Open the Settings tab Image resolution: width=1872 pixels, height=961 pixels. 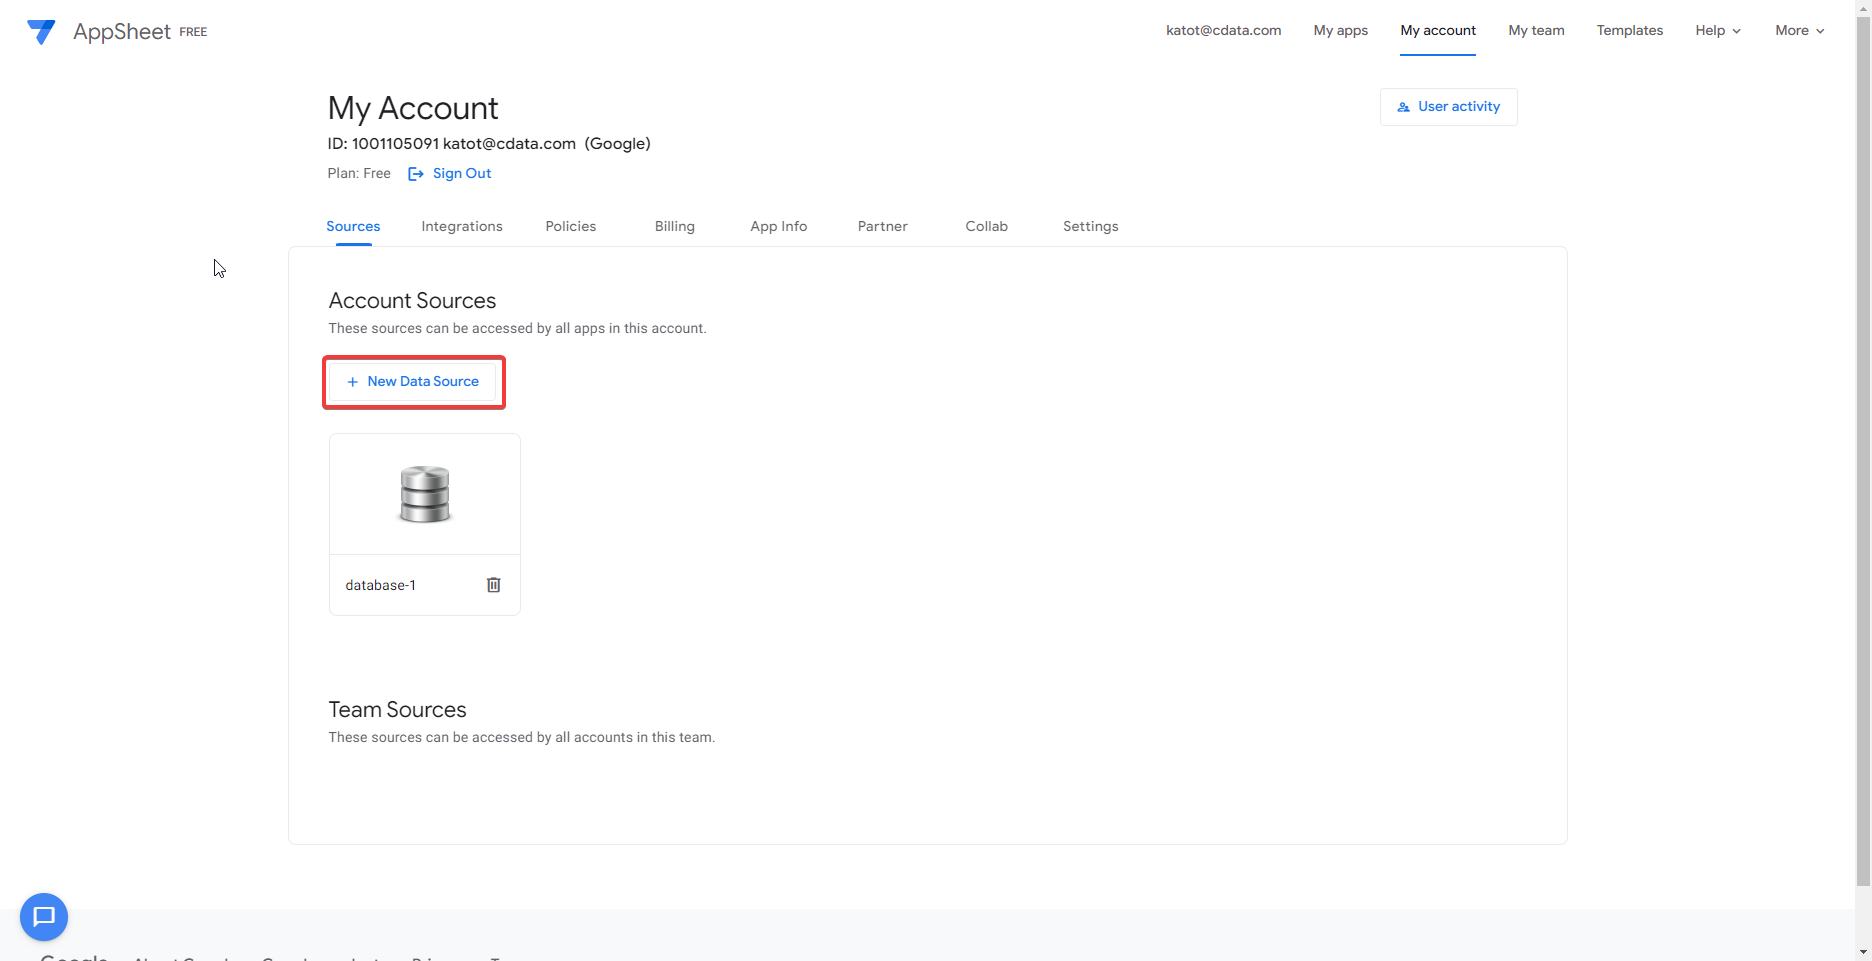click(x=1091, y=227)
